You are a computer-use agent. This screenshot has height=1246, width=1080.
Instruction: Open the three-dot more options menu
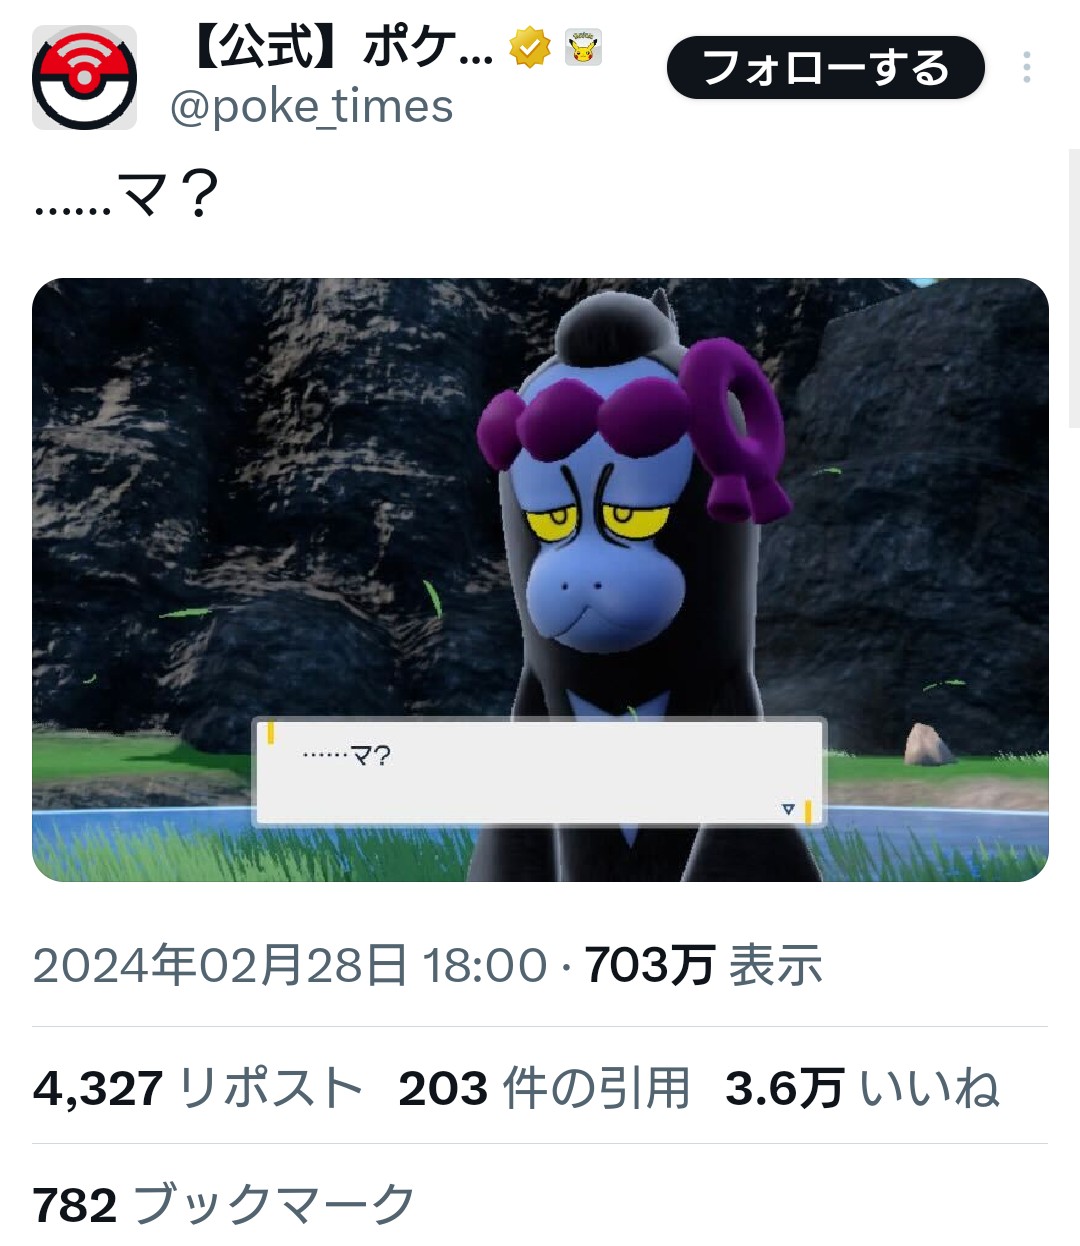[1027, 67]
